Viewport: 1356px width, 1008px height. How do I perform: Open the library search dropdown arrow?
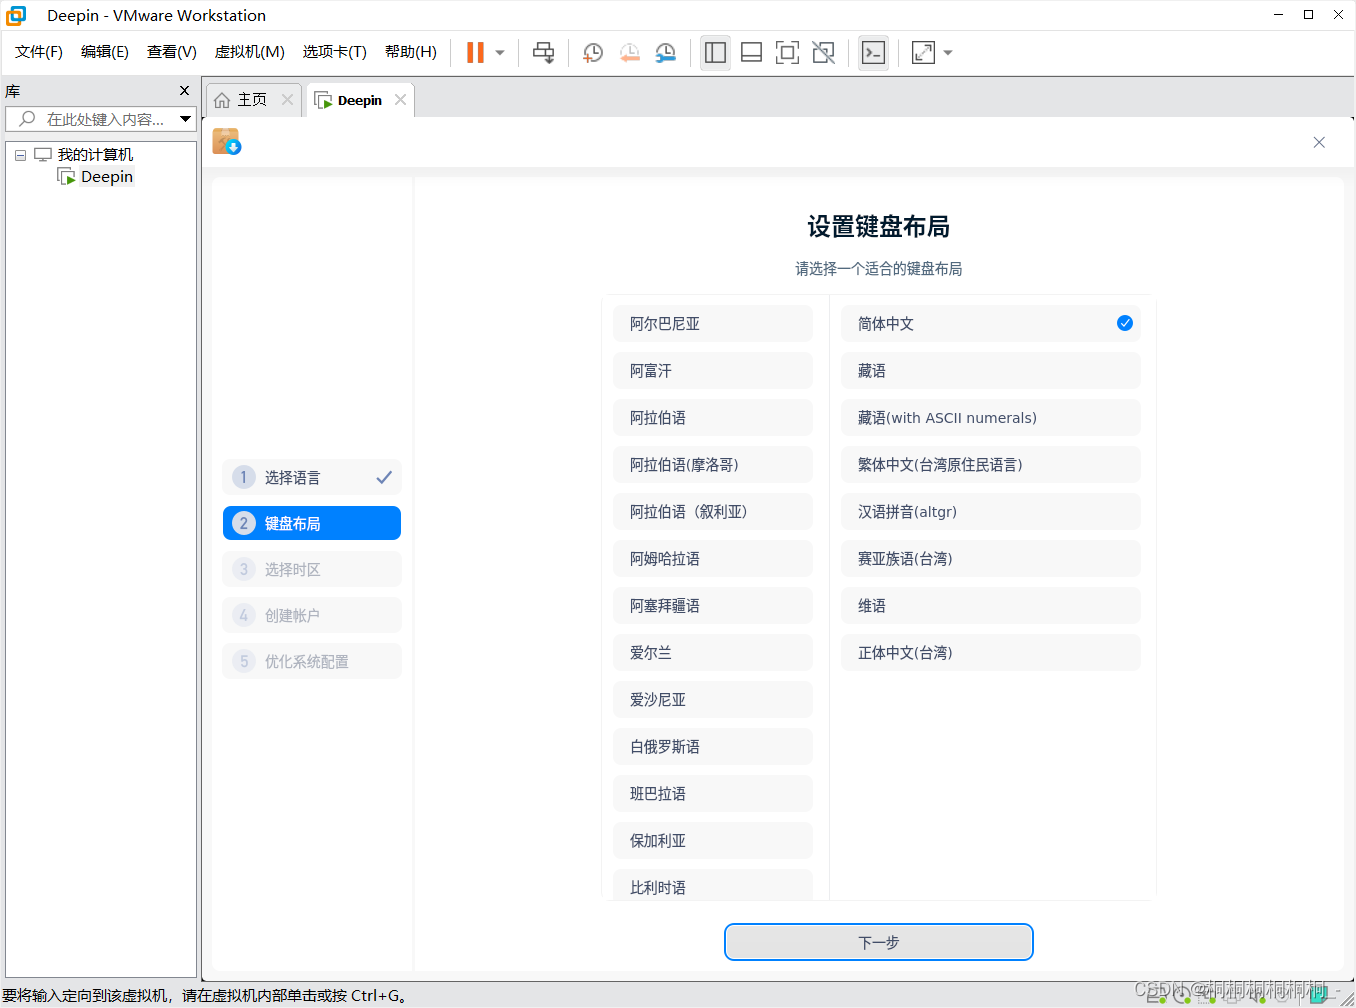click(186, 119)
